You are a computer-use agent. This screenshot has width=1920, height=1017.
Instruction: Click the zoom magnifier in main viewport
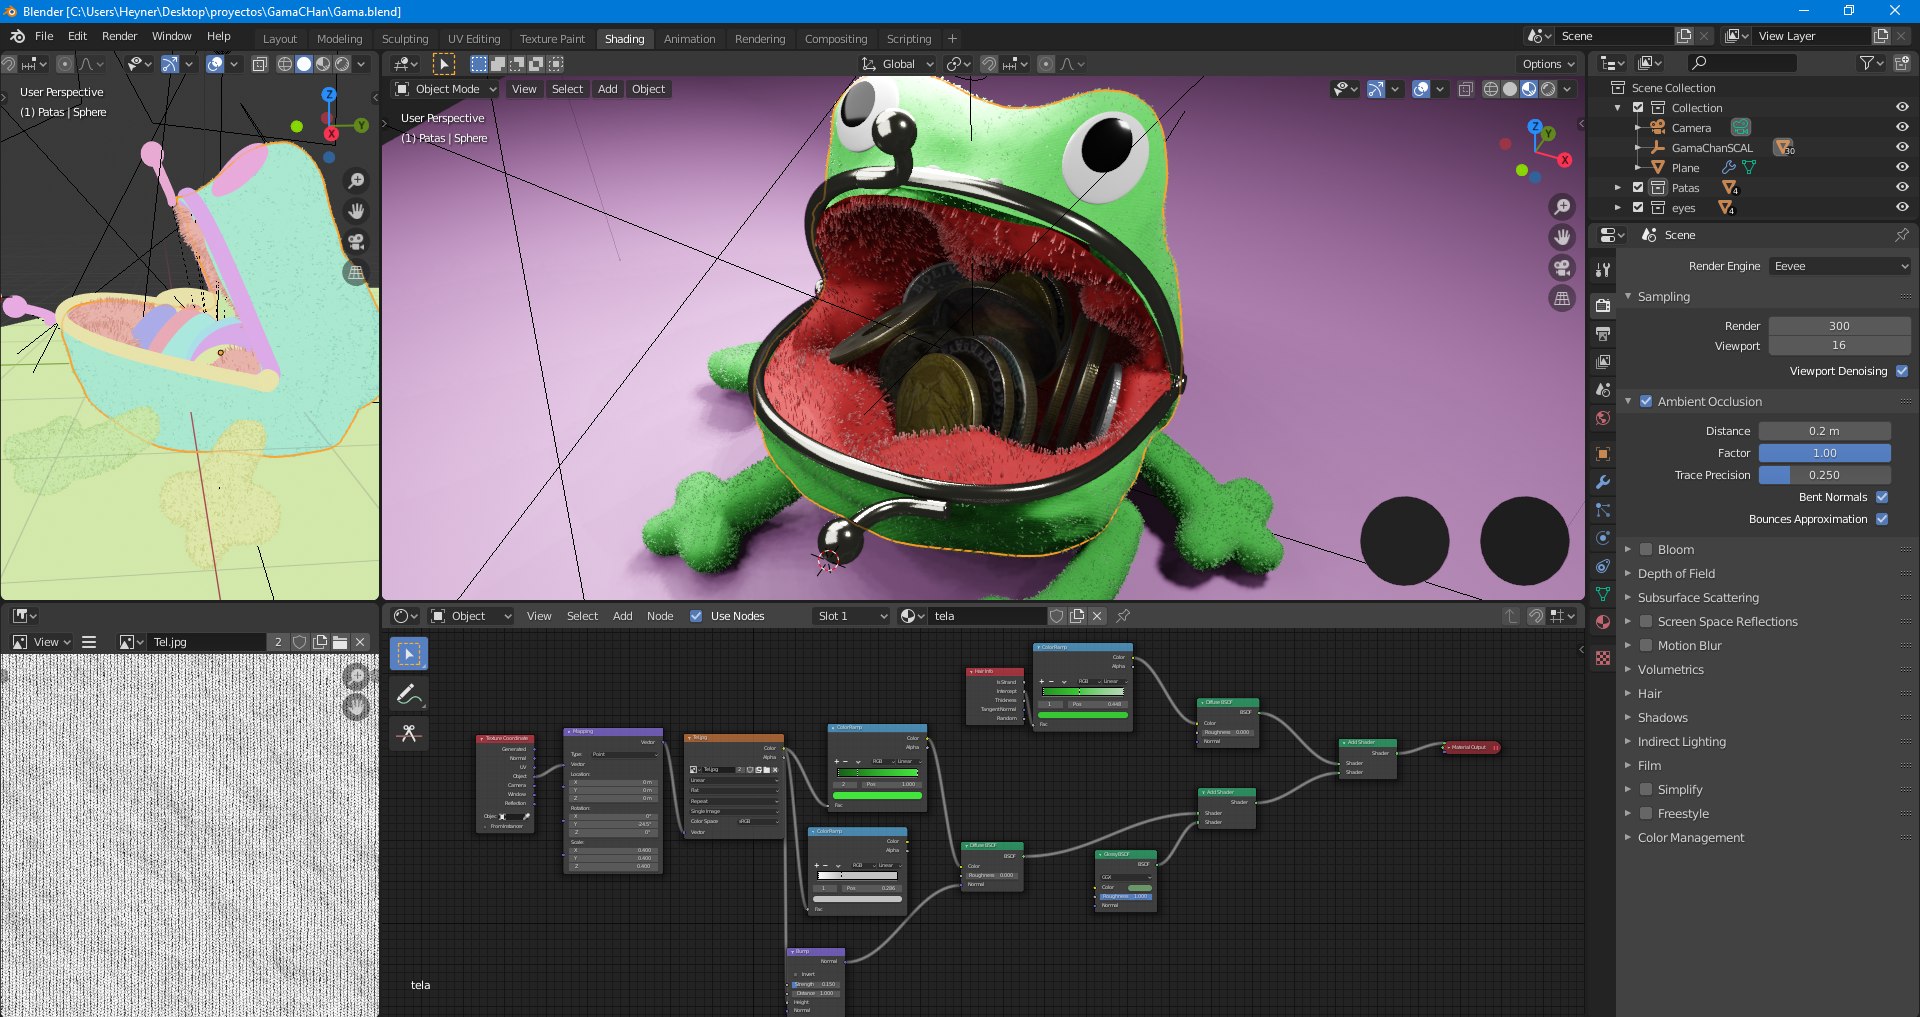pyautogui.click(x=1562, y=207)
